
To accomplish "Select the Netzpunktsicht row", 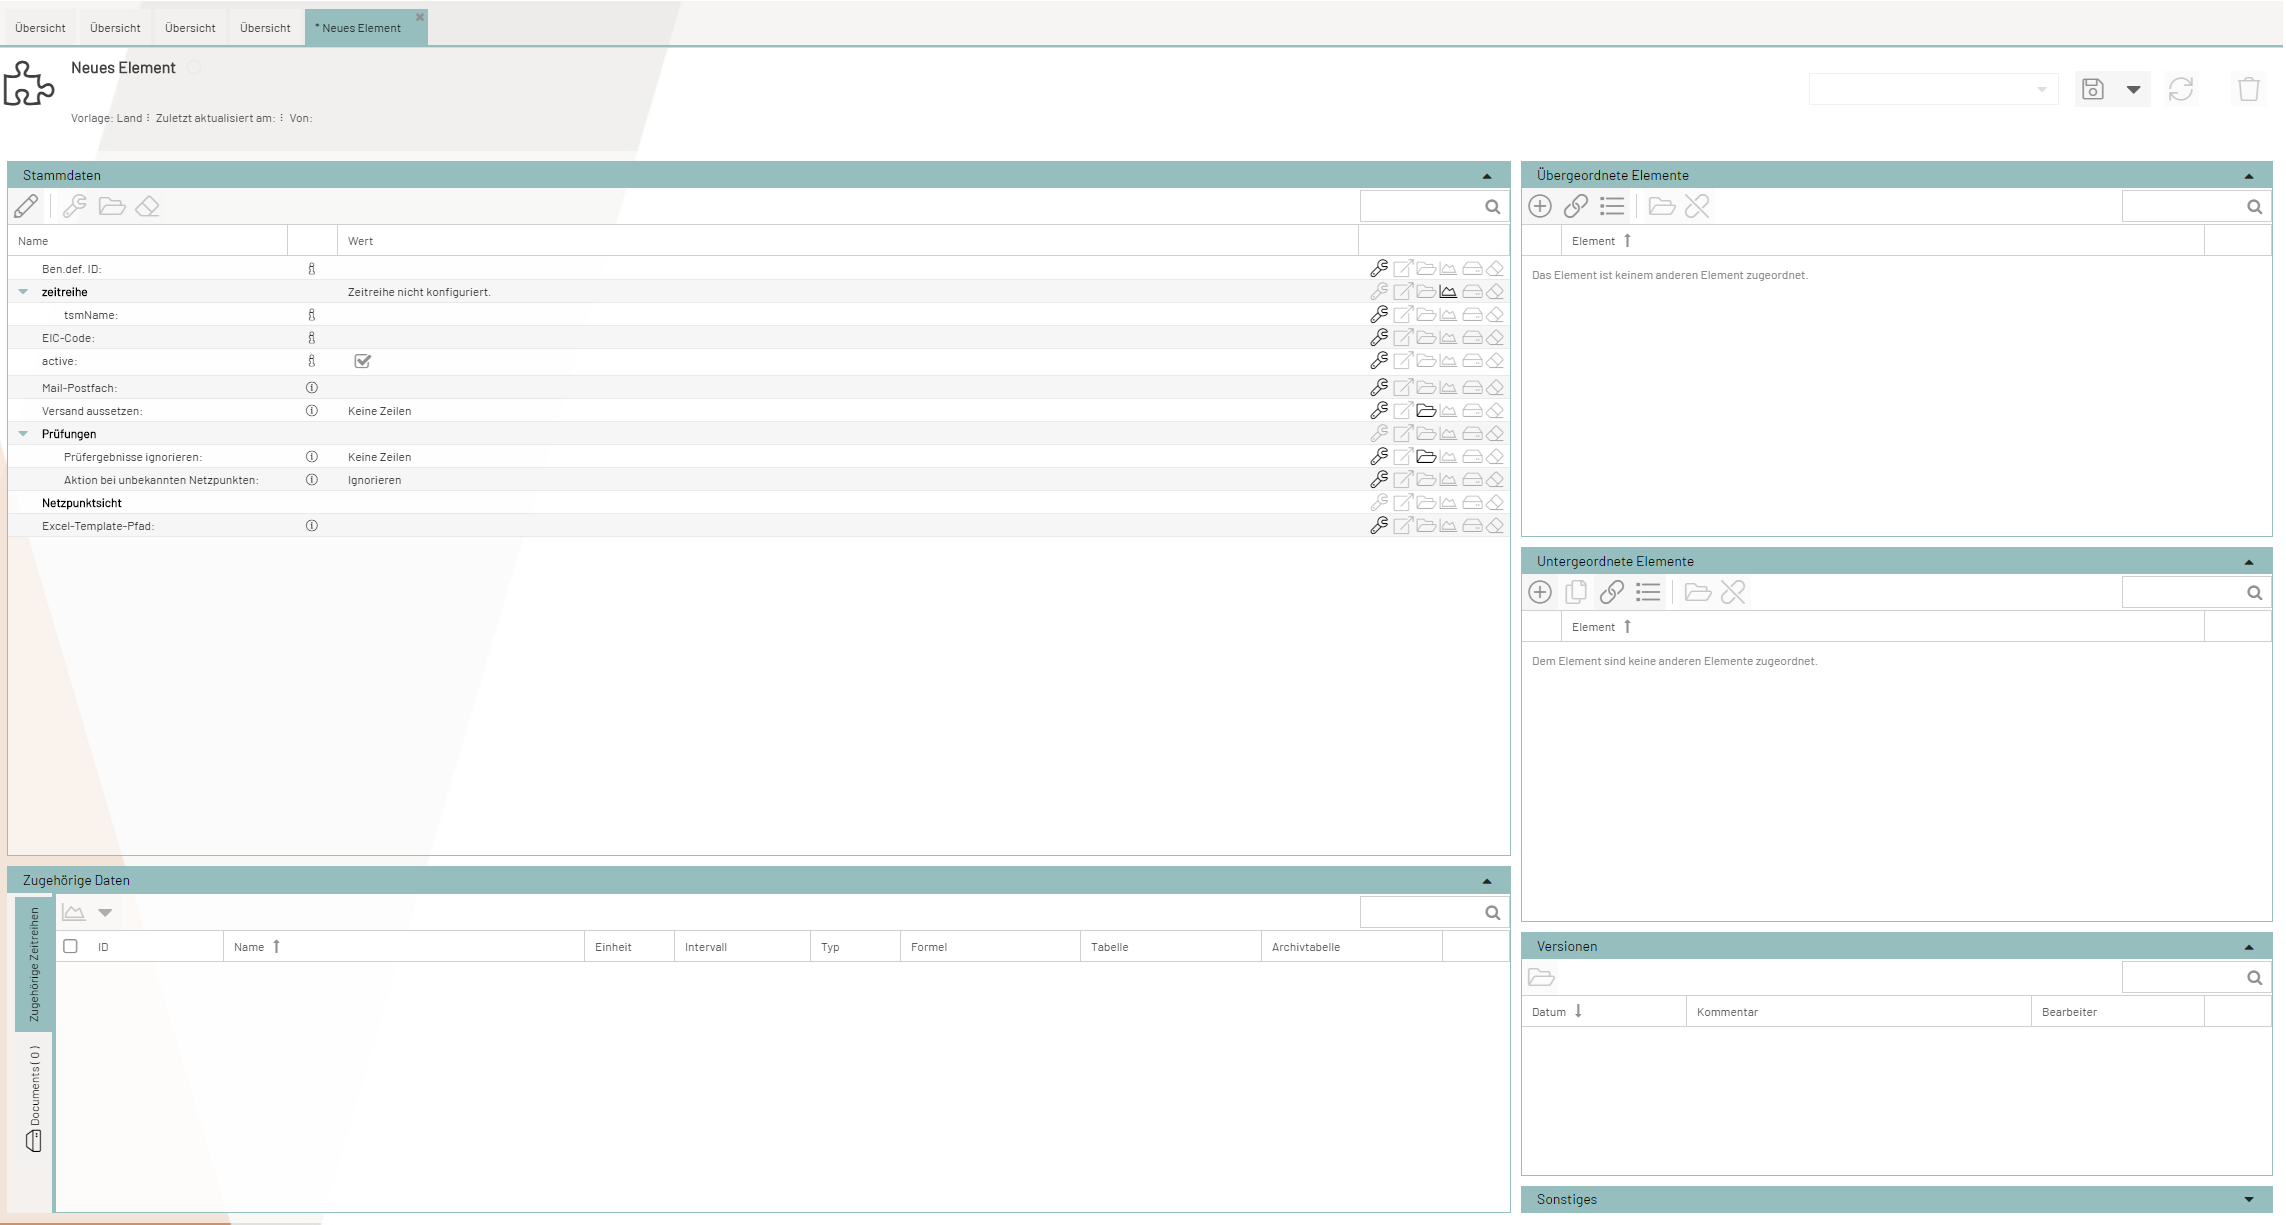I will (758, 503).
